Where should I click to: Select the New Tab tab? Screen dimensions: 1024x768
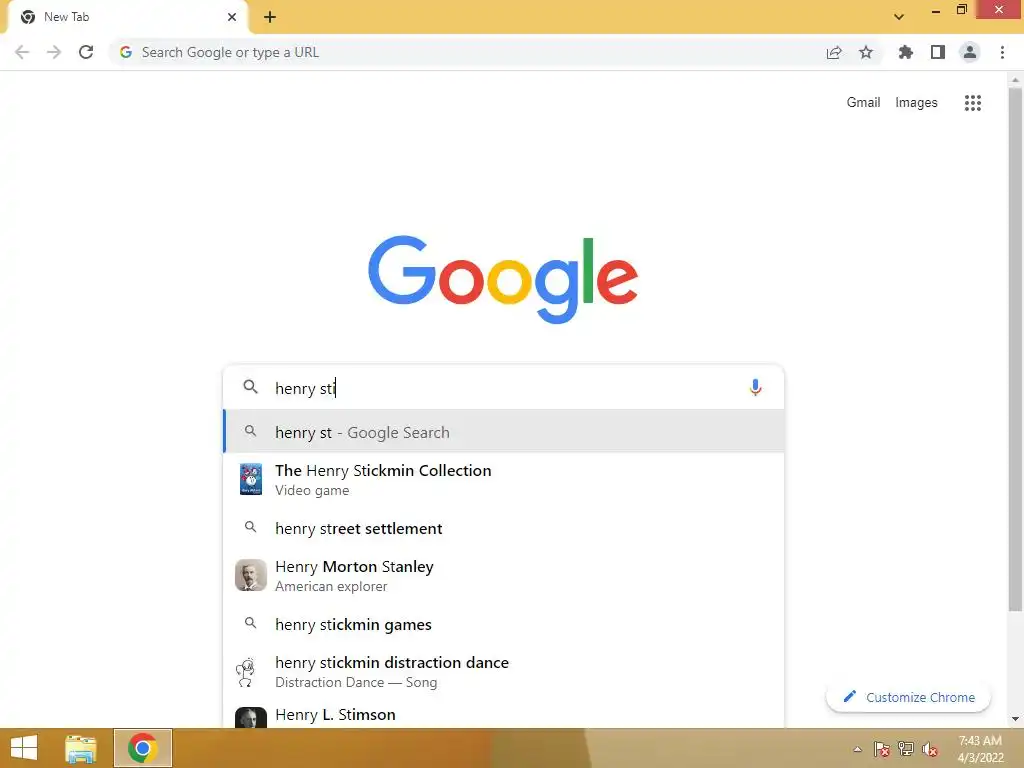tap(128, 17)
